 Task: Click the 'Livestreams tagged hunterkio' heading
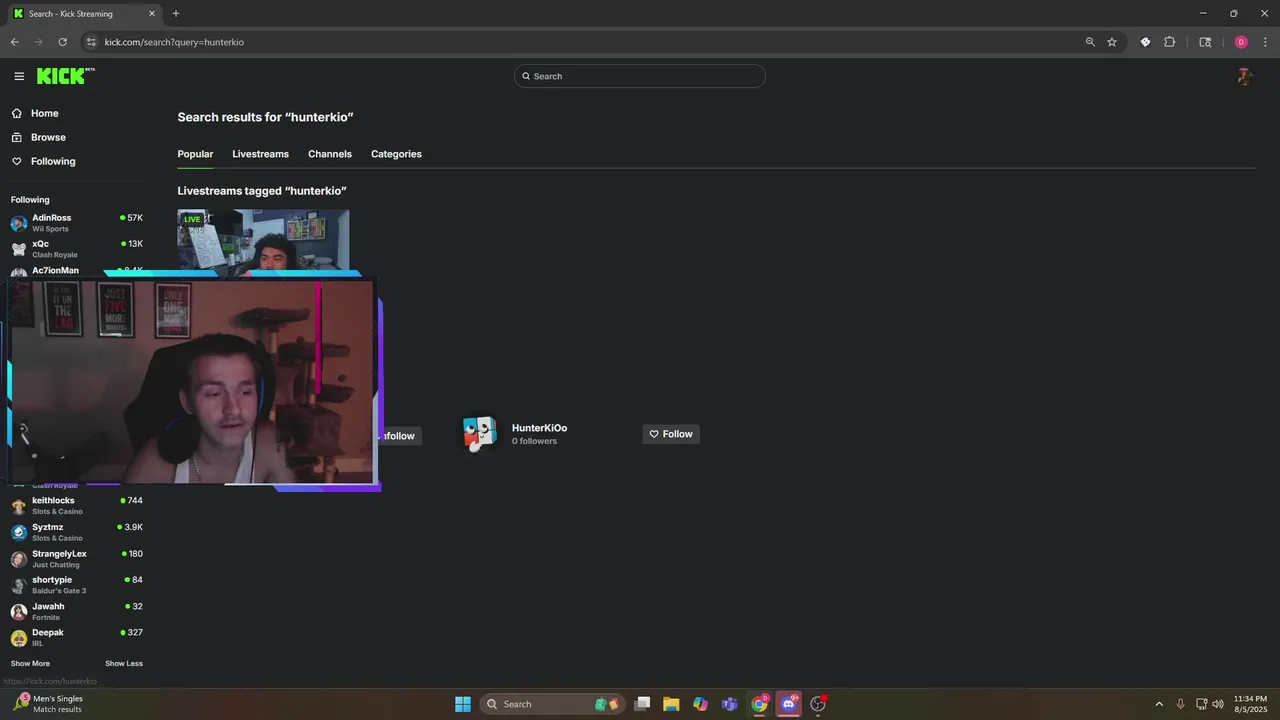(x=262, y=191)
